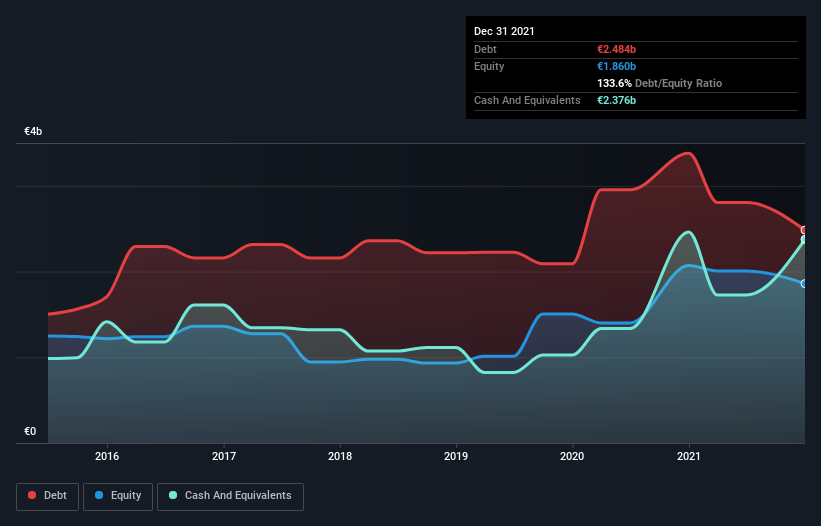
Task: Click the 2019 x-axis label
Action: click(x=456, y=456)
